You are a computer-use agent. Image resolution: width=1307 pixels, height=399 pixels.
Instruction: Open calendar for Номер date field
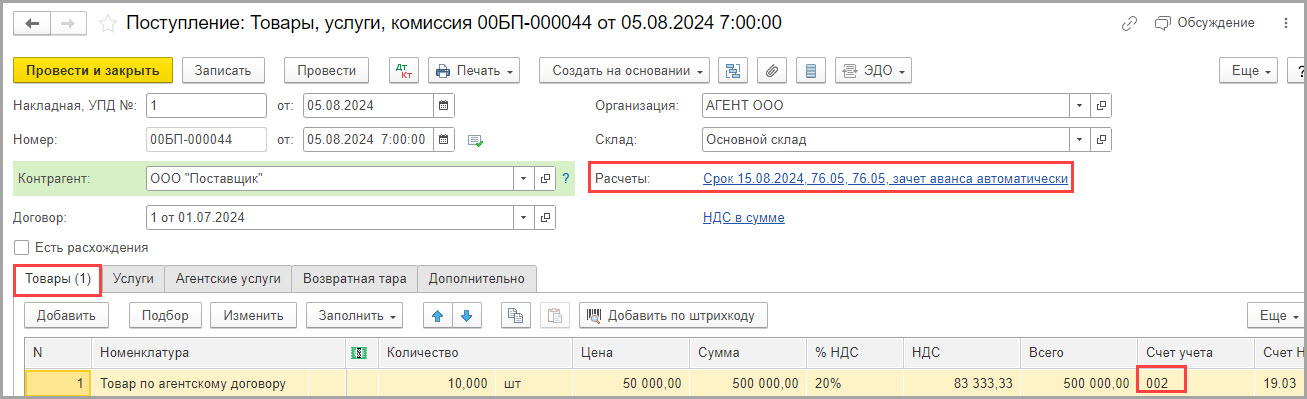(444, 139)
